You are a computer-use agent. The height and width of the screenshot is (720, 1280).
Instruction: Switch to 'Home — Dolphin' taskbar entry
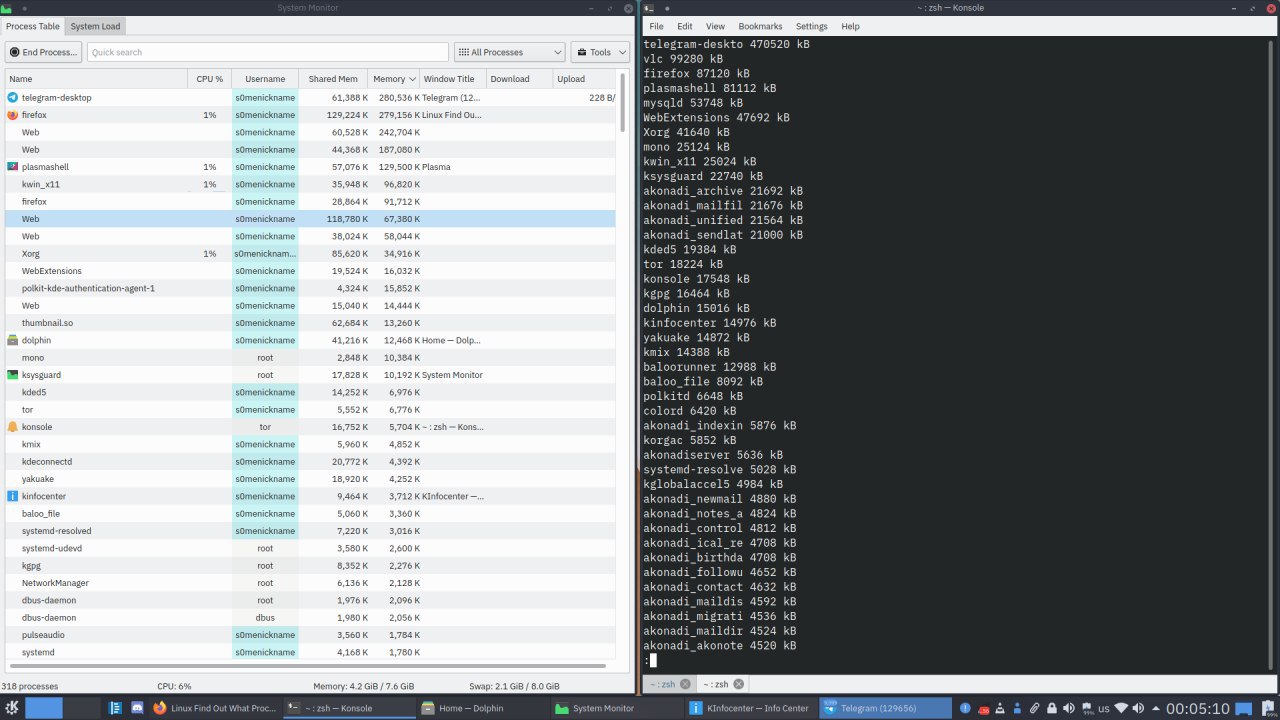click(x=483, y=708)
